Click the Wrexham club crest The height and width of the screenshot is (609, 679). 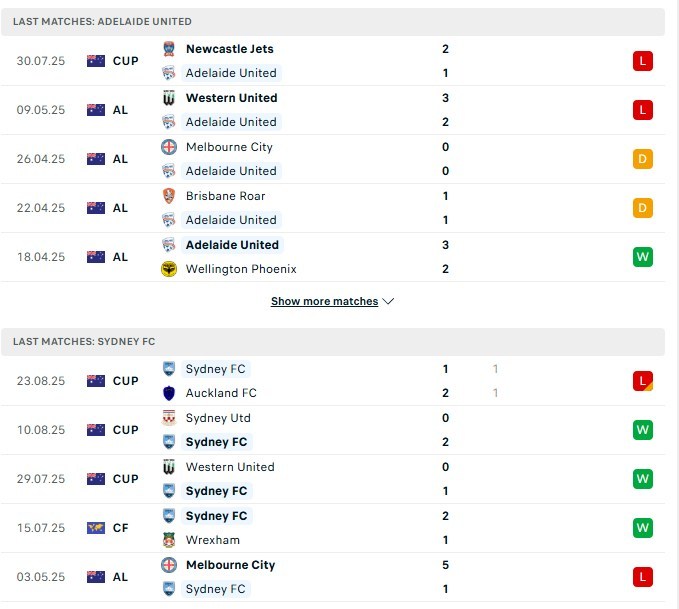pos(169,540)
